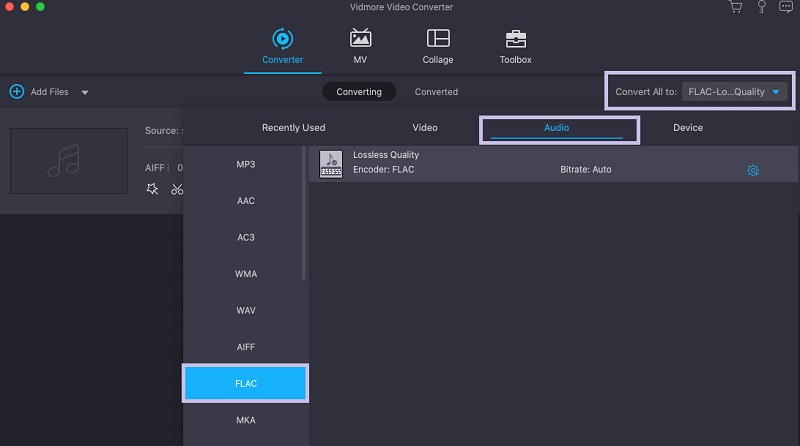The width and height of the screenshot is (800, 446).
Task: Switch to the Device format tab
Action: click(x=688, y=128)
